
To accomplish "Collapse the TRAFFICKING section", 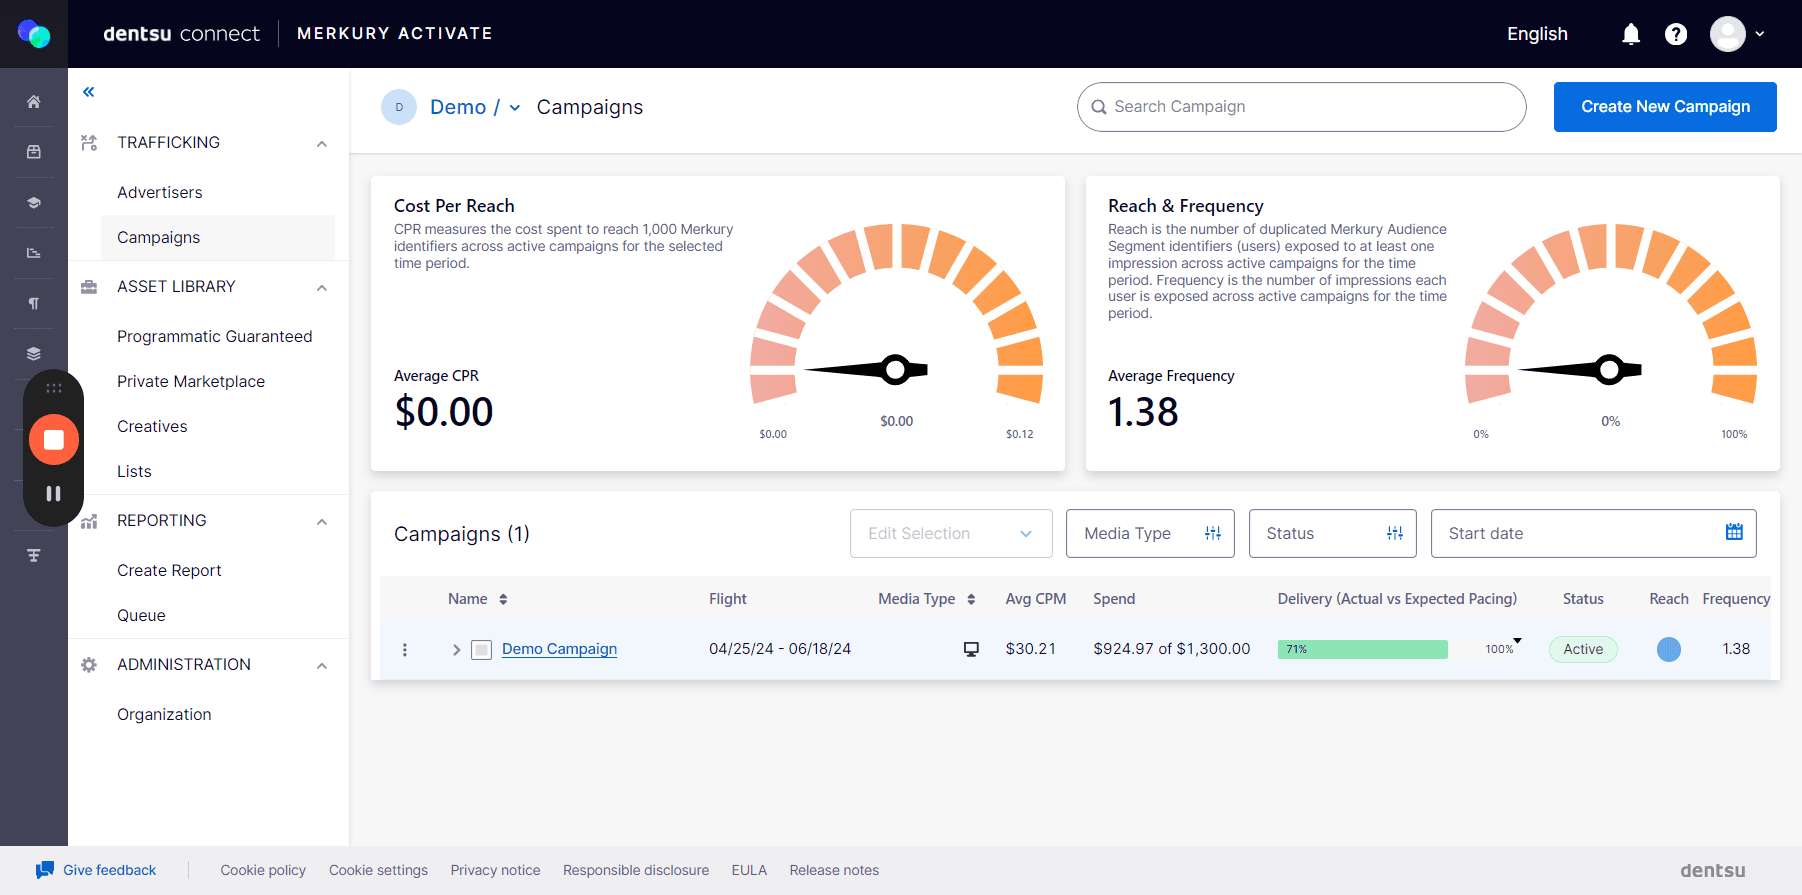I will coord(322,144).
